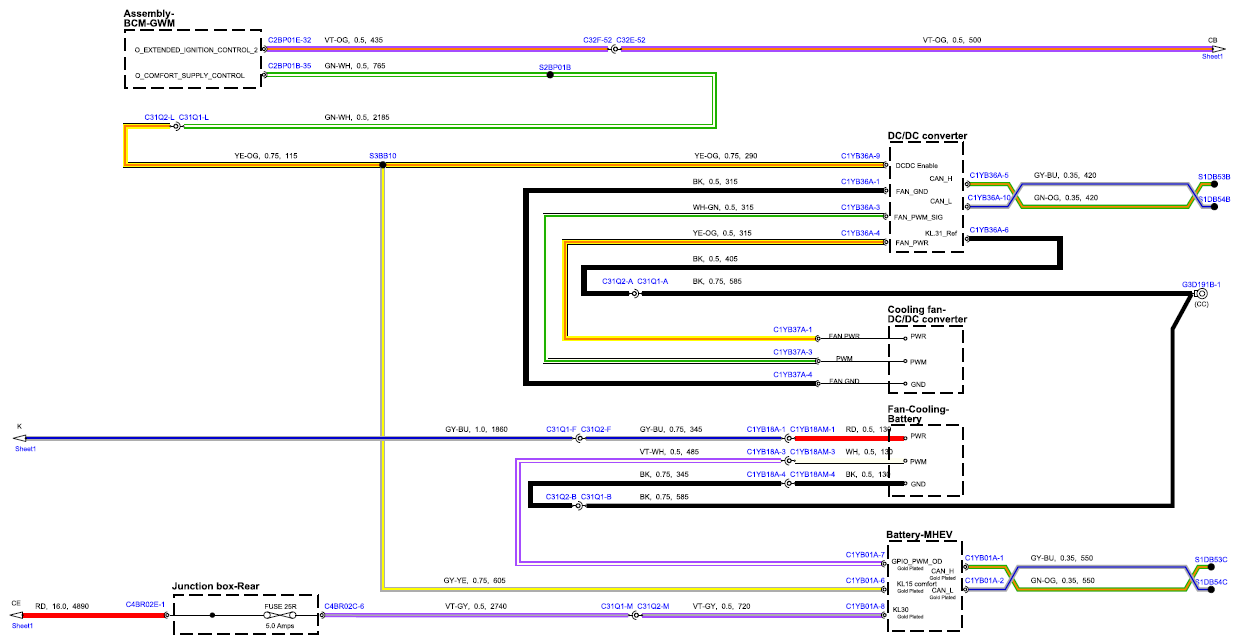1240x644 pixels.
Task: Click wire label GY-BU, 1.0, 1860
Action: pos(476,429)
